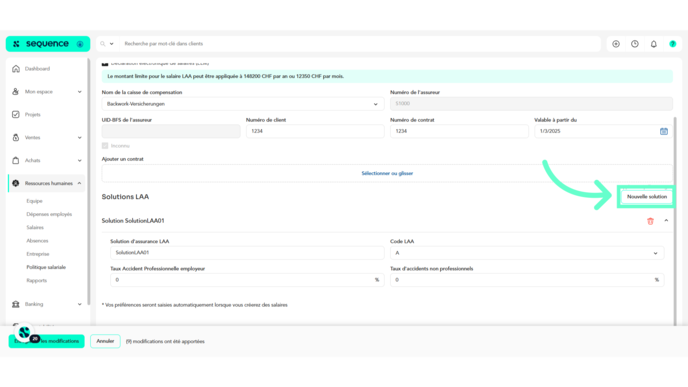Open Absences in sidebar
Viewport: 688px width, 387px height.
click(37, 240)
